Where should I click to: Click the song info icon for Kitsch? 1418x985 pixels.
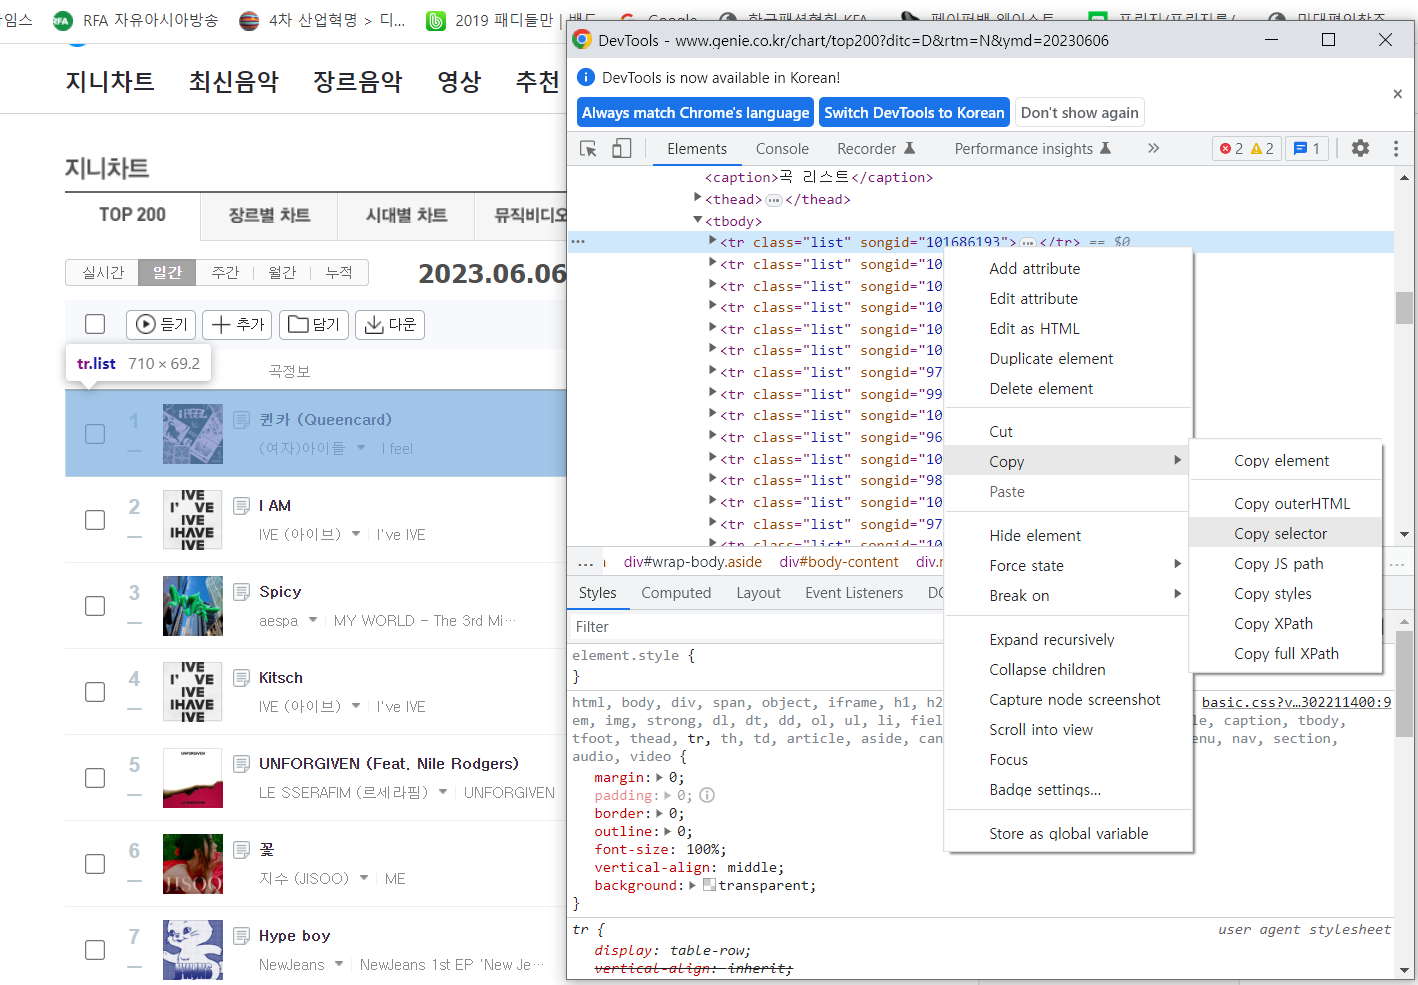[x=241, y=678]
